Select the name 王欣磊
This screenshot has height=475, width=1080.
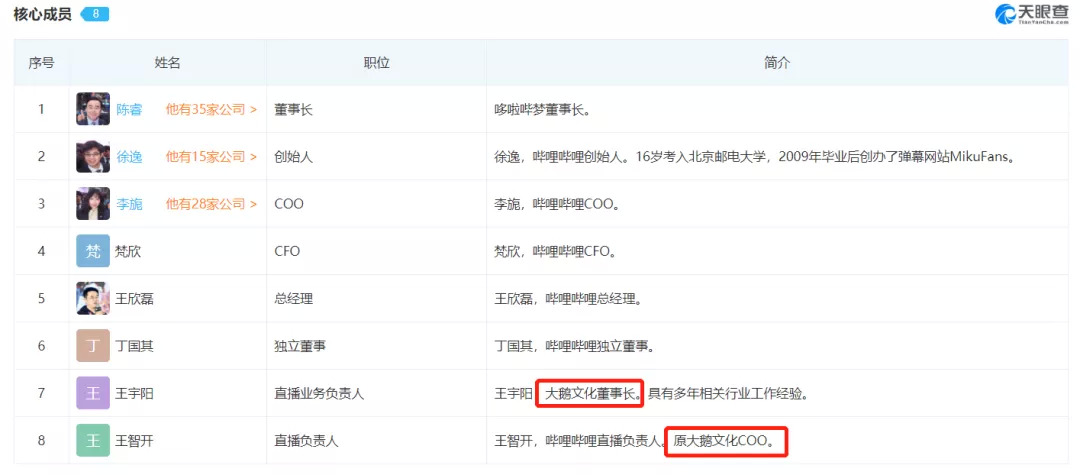(x=135, y=299)
